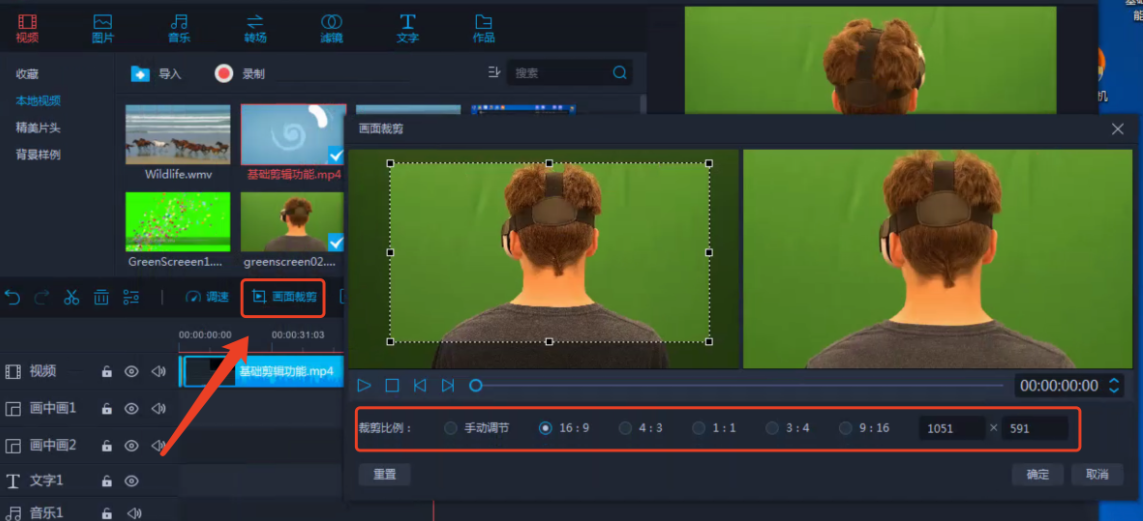The height and width of the screenshot is (521, 1143).
Task: Select the Wildlife.wmv thumbnail
Action: [x=178, y=135]
